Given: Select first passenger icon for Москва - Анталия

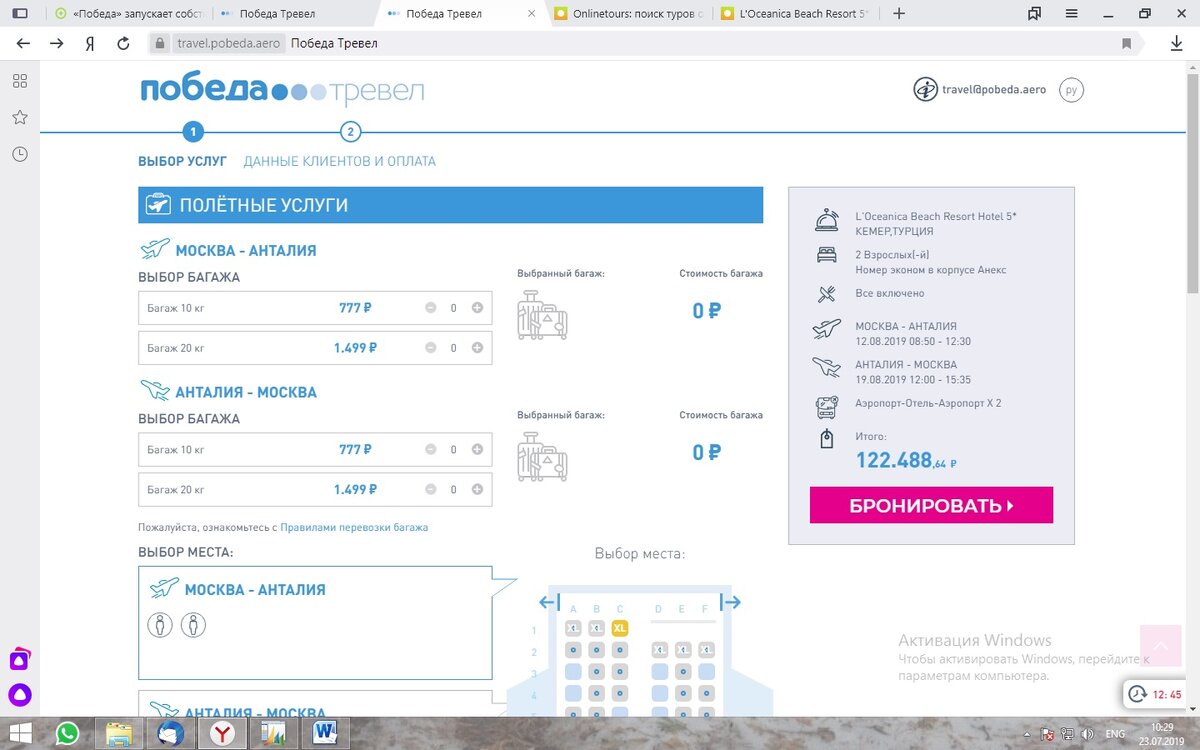Looking at the screenshot, I should (x=160, y=626).
